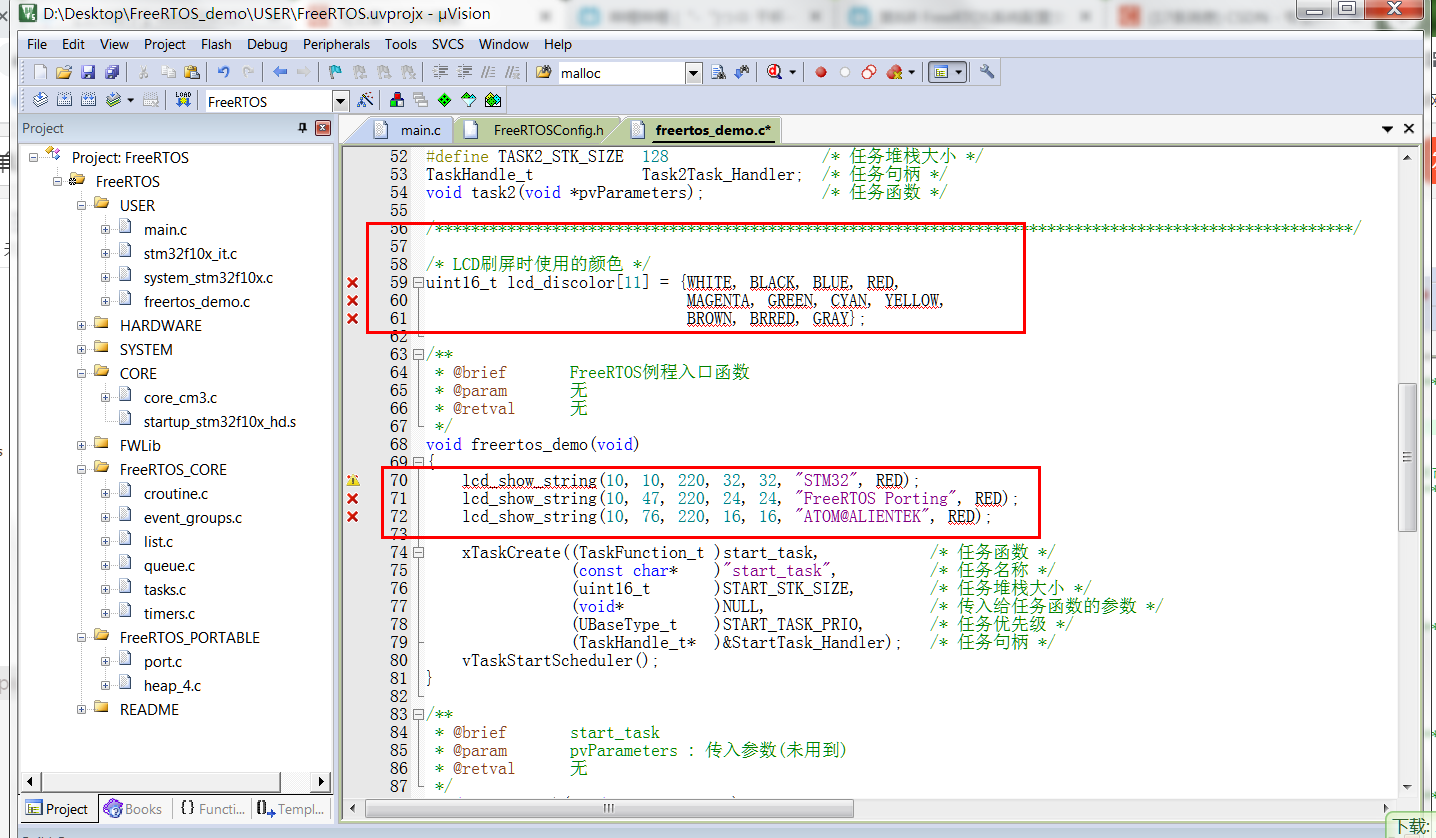Insert a bookmark with flag icon
Viewport: 1436px width, 838px height.
[x=336, y=72]
